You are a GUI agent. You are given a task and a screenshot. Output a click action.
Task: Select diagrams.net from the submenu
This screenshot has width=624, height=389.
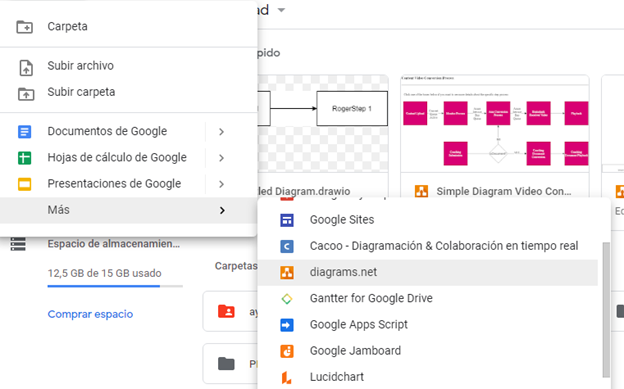click(428, 272)
